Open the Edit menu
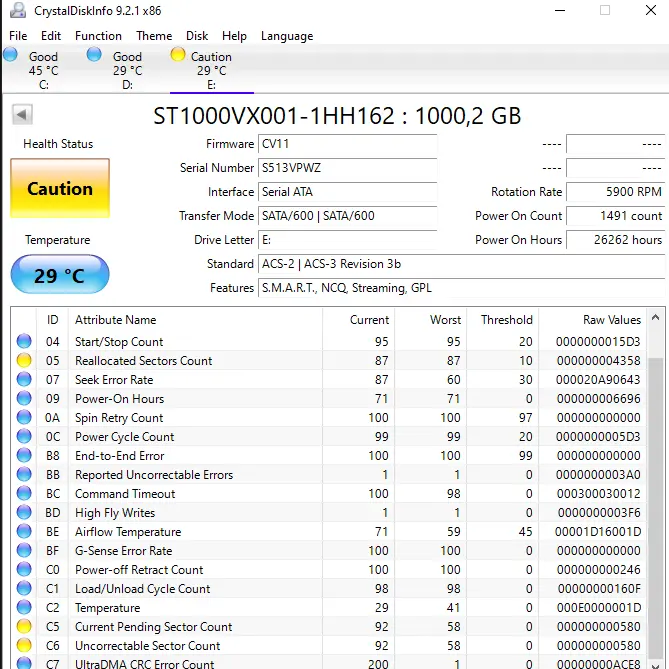Screen dimensions: 669x669 tap(51, 36)
